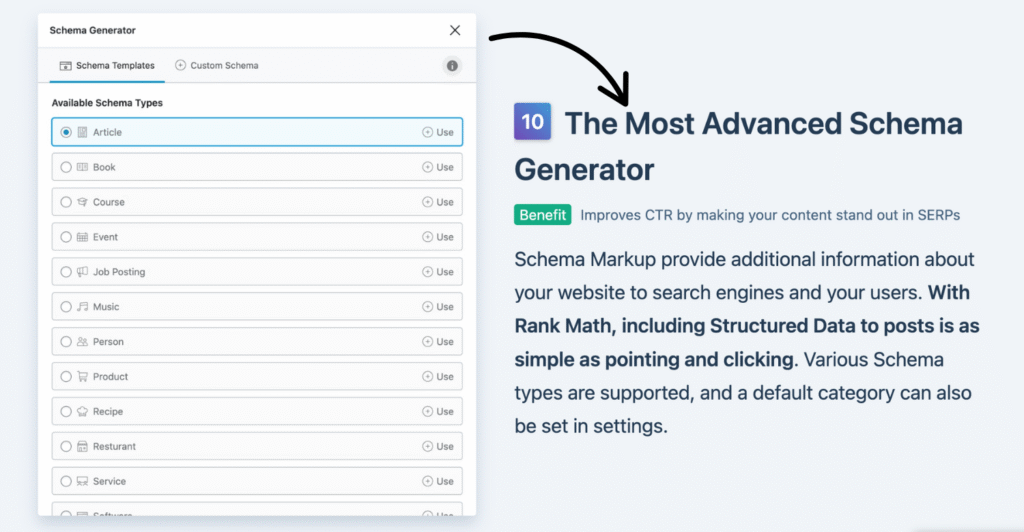
Task: Select the Article radio button
Action: click(66, 132)
